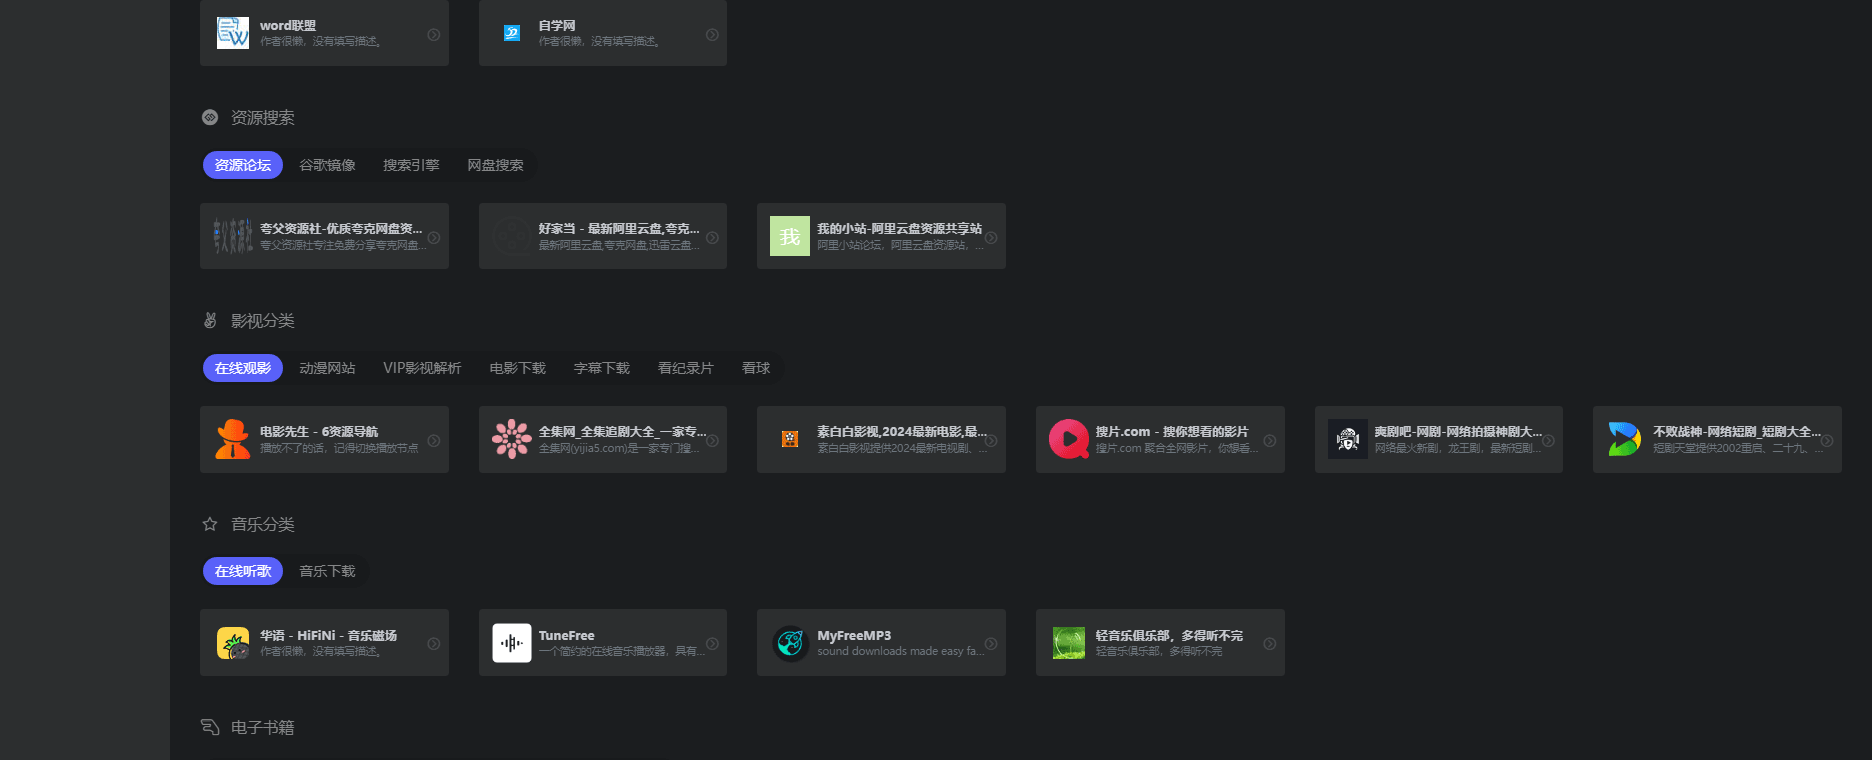The image size is (1872, 760).
Task: Click the 音乐分类 star icon
Action: (x=210, y=524)
